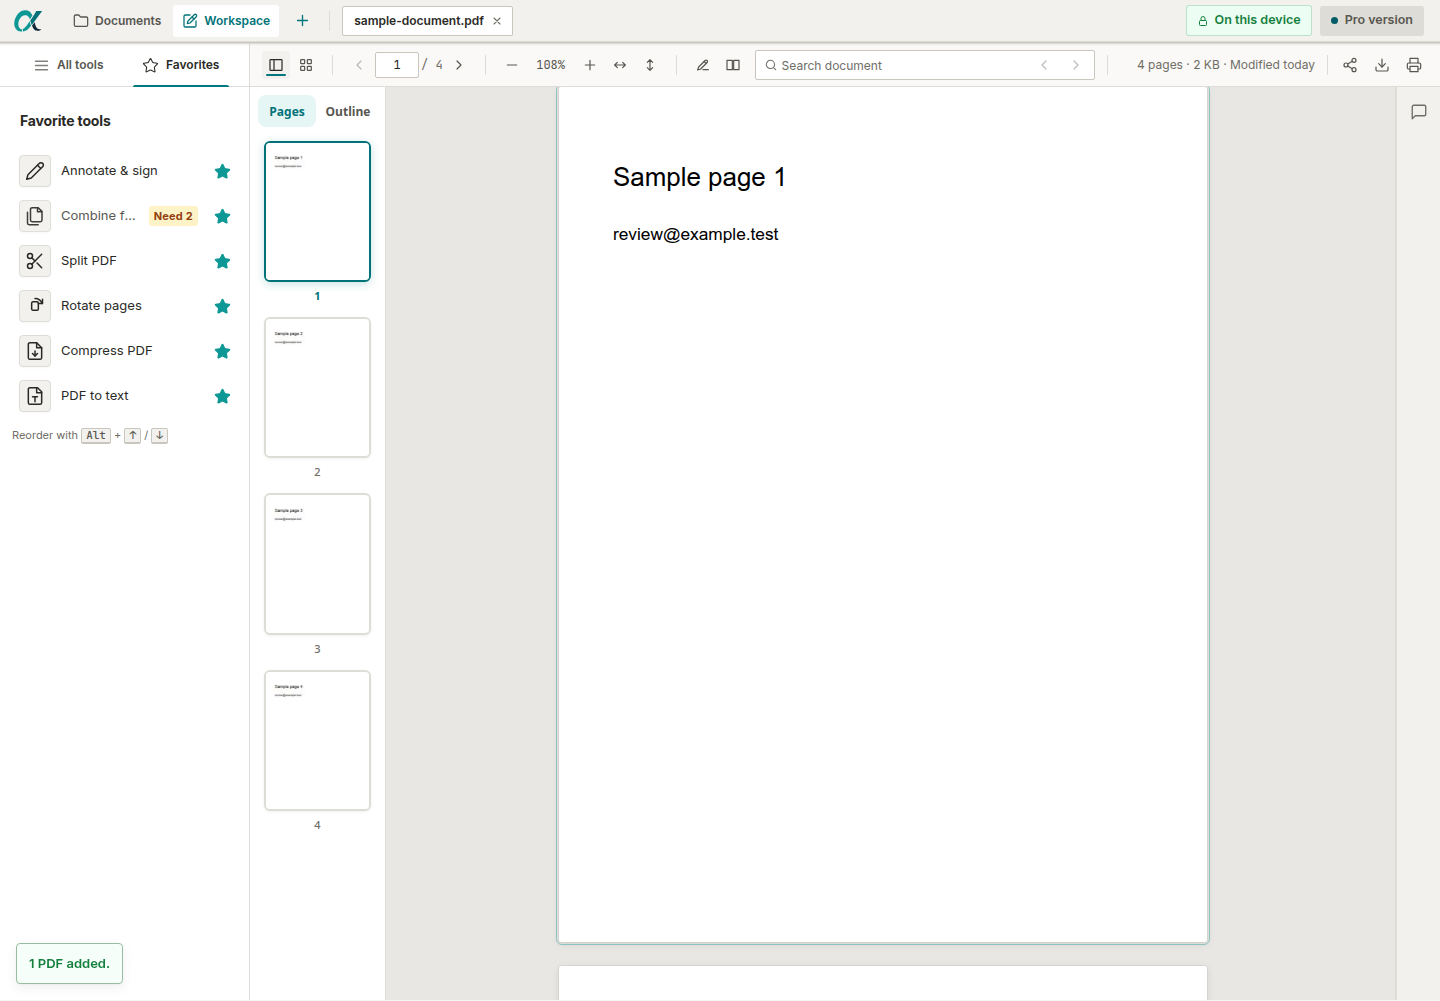This screenshot has width=1440, height=1001.
Task: Switch to the Workspace tab
Action: (227, 20)
